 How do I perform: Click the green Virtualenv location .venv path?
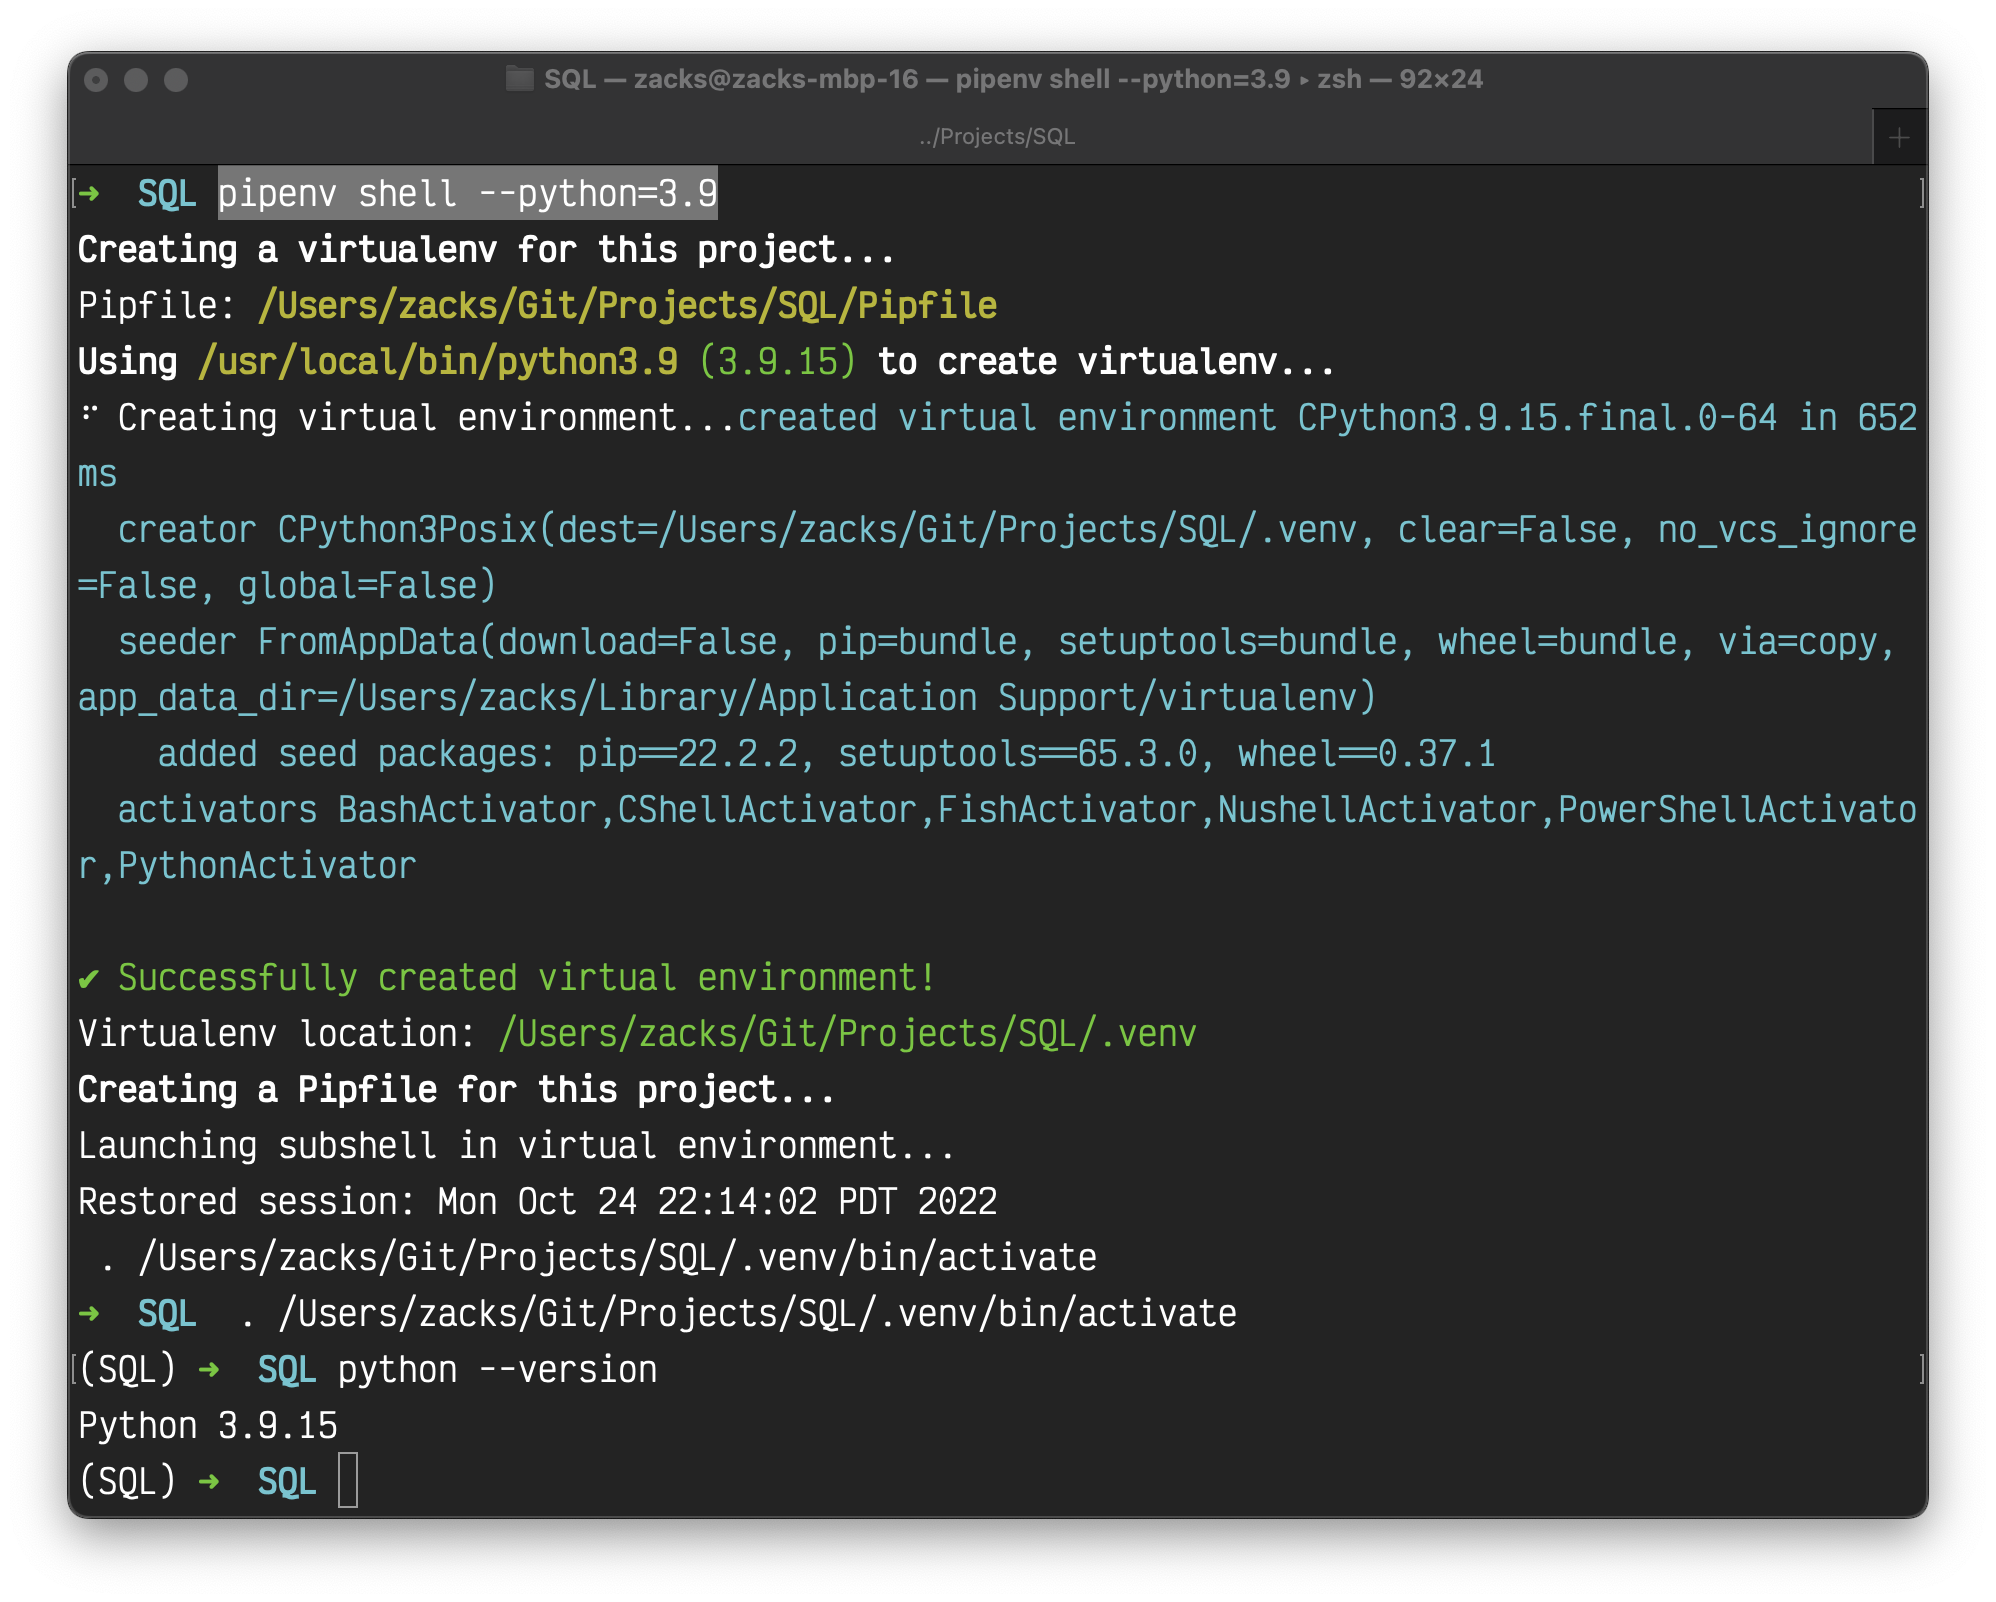(x=846, y=1033)
